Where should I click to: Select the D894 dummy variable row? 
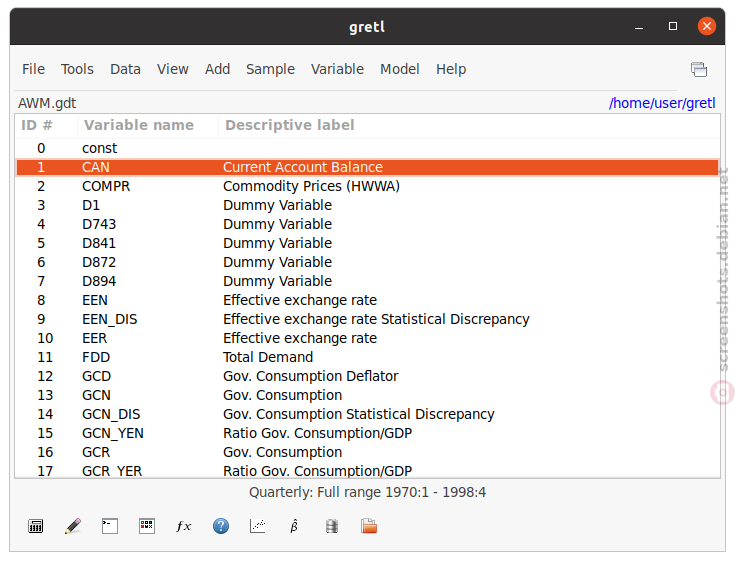(x=368, y=281)
